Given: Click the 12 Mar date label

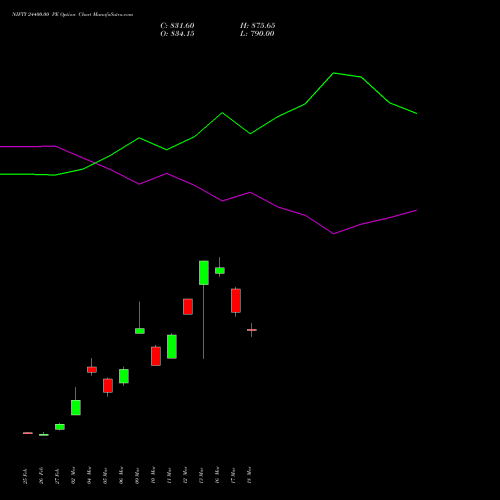Looking at the screenshot, I should click(186, 475).
